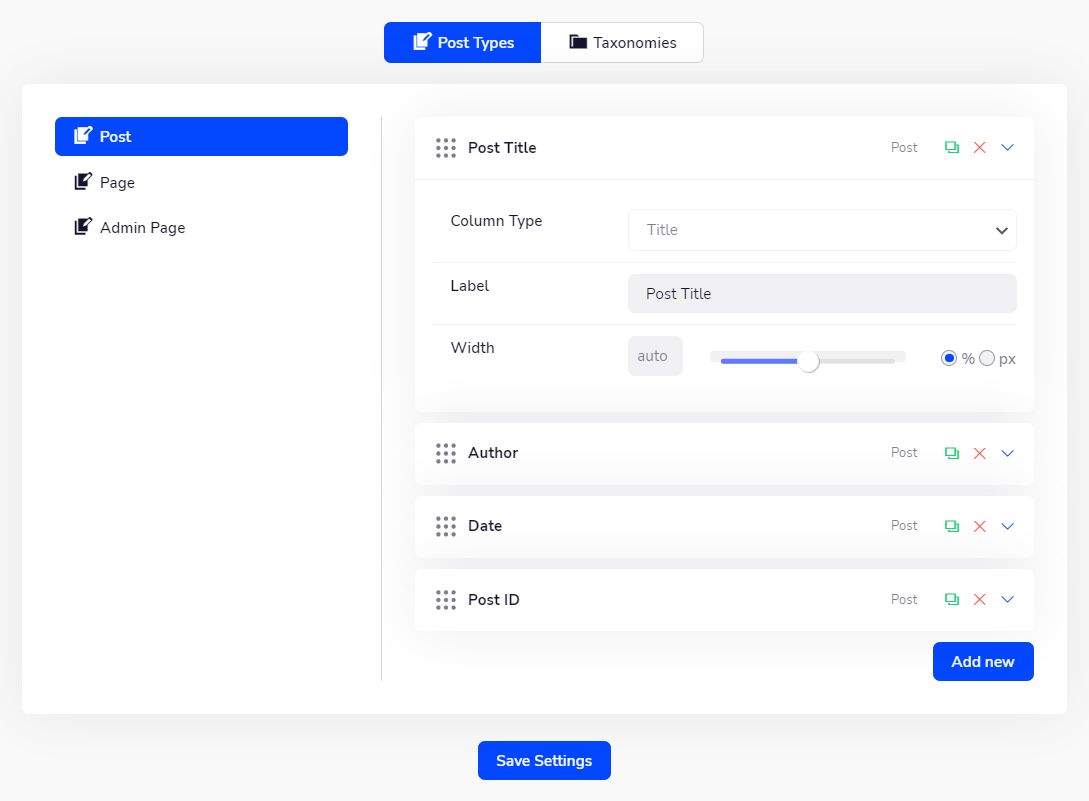Open the Column Type dropdown
1089x801 pixels.
click(821, 230)
